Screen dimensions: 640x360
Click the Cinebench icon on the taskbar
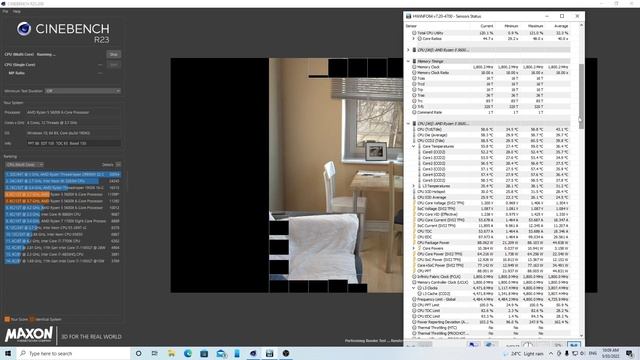click(253, 353)
